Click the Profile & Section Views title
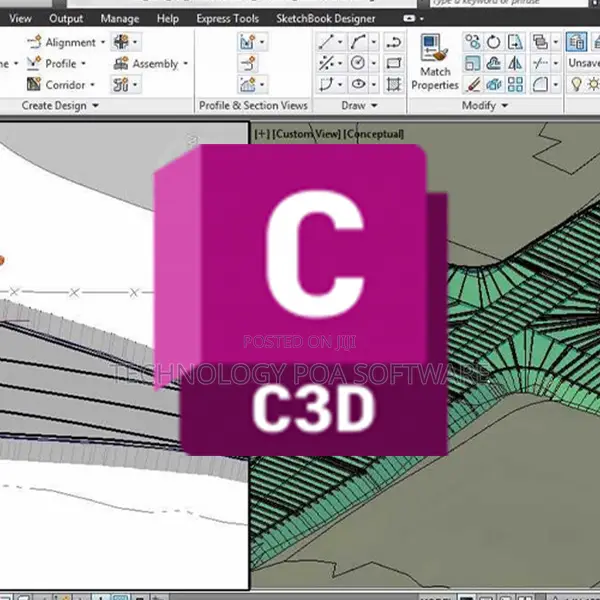600x600 pixels. click(253, 105)
